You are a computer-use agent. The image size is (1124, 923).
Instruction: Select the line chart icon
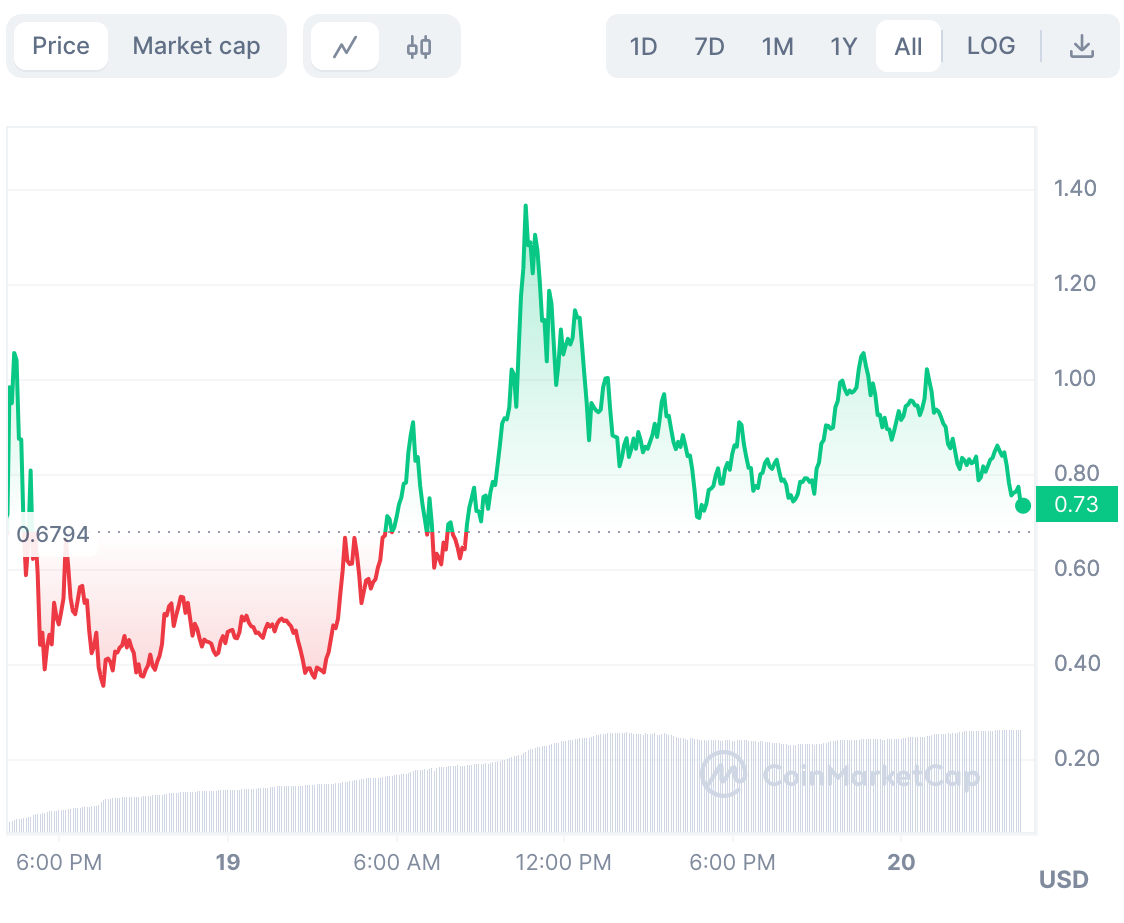tap(345, 47)
